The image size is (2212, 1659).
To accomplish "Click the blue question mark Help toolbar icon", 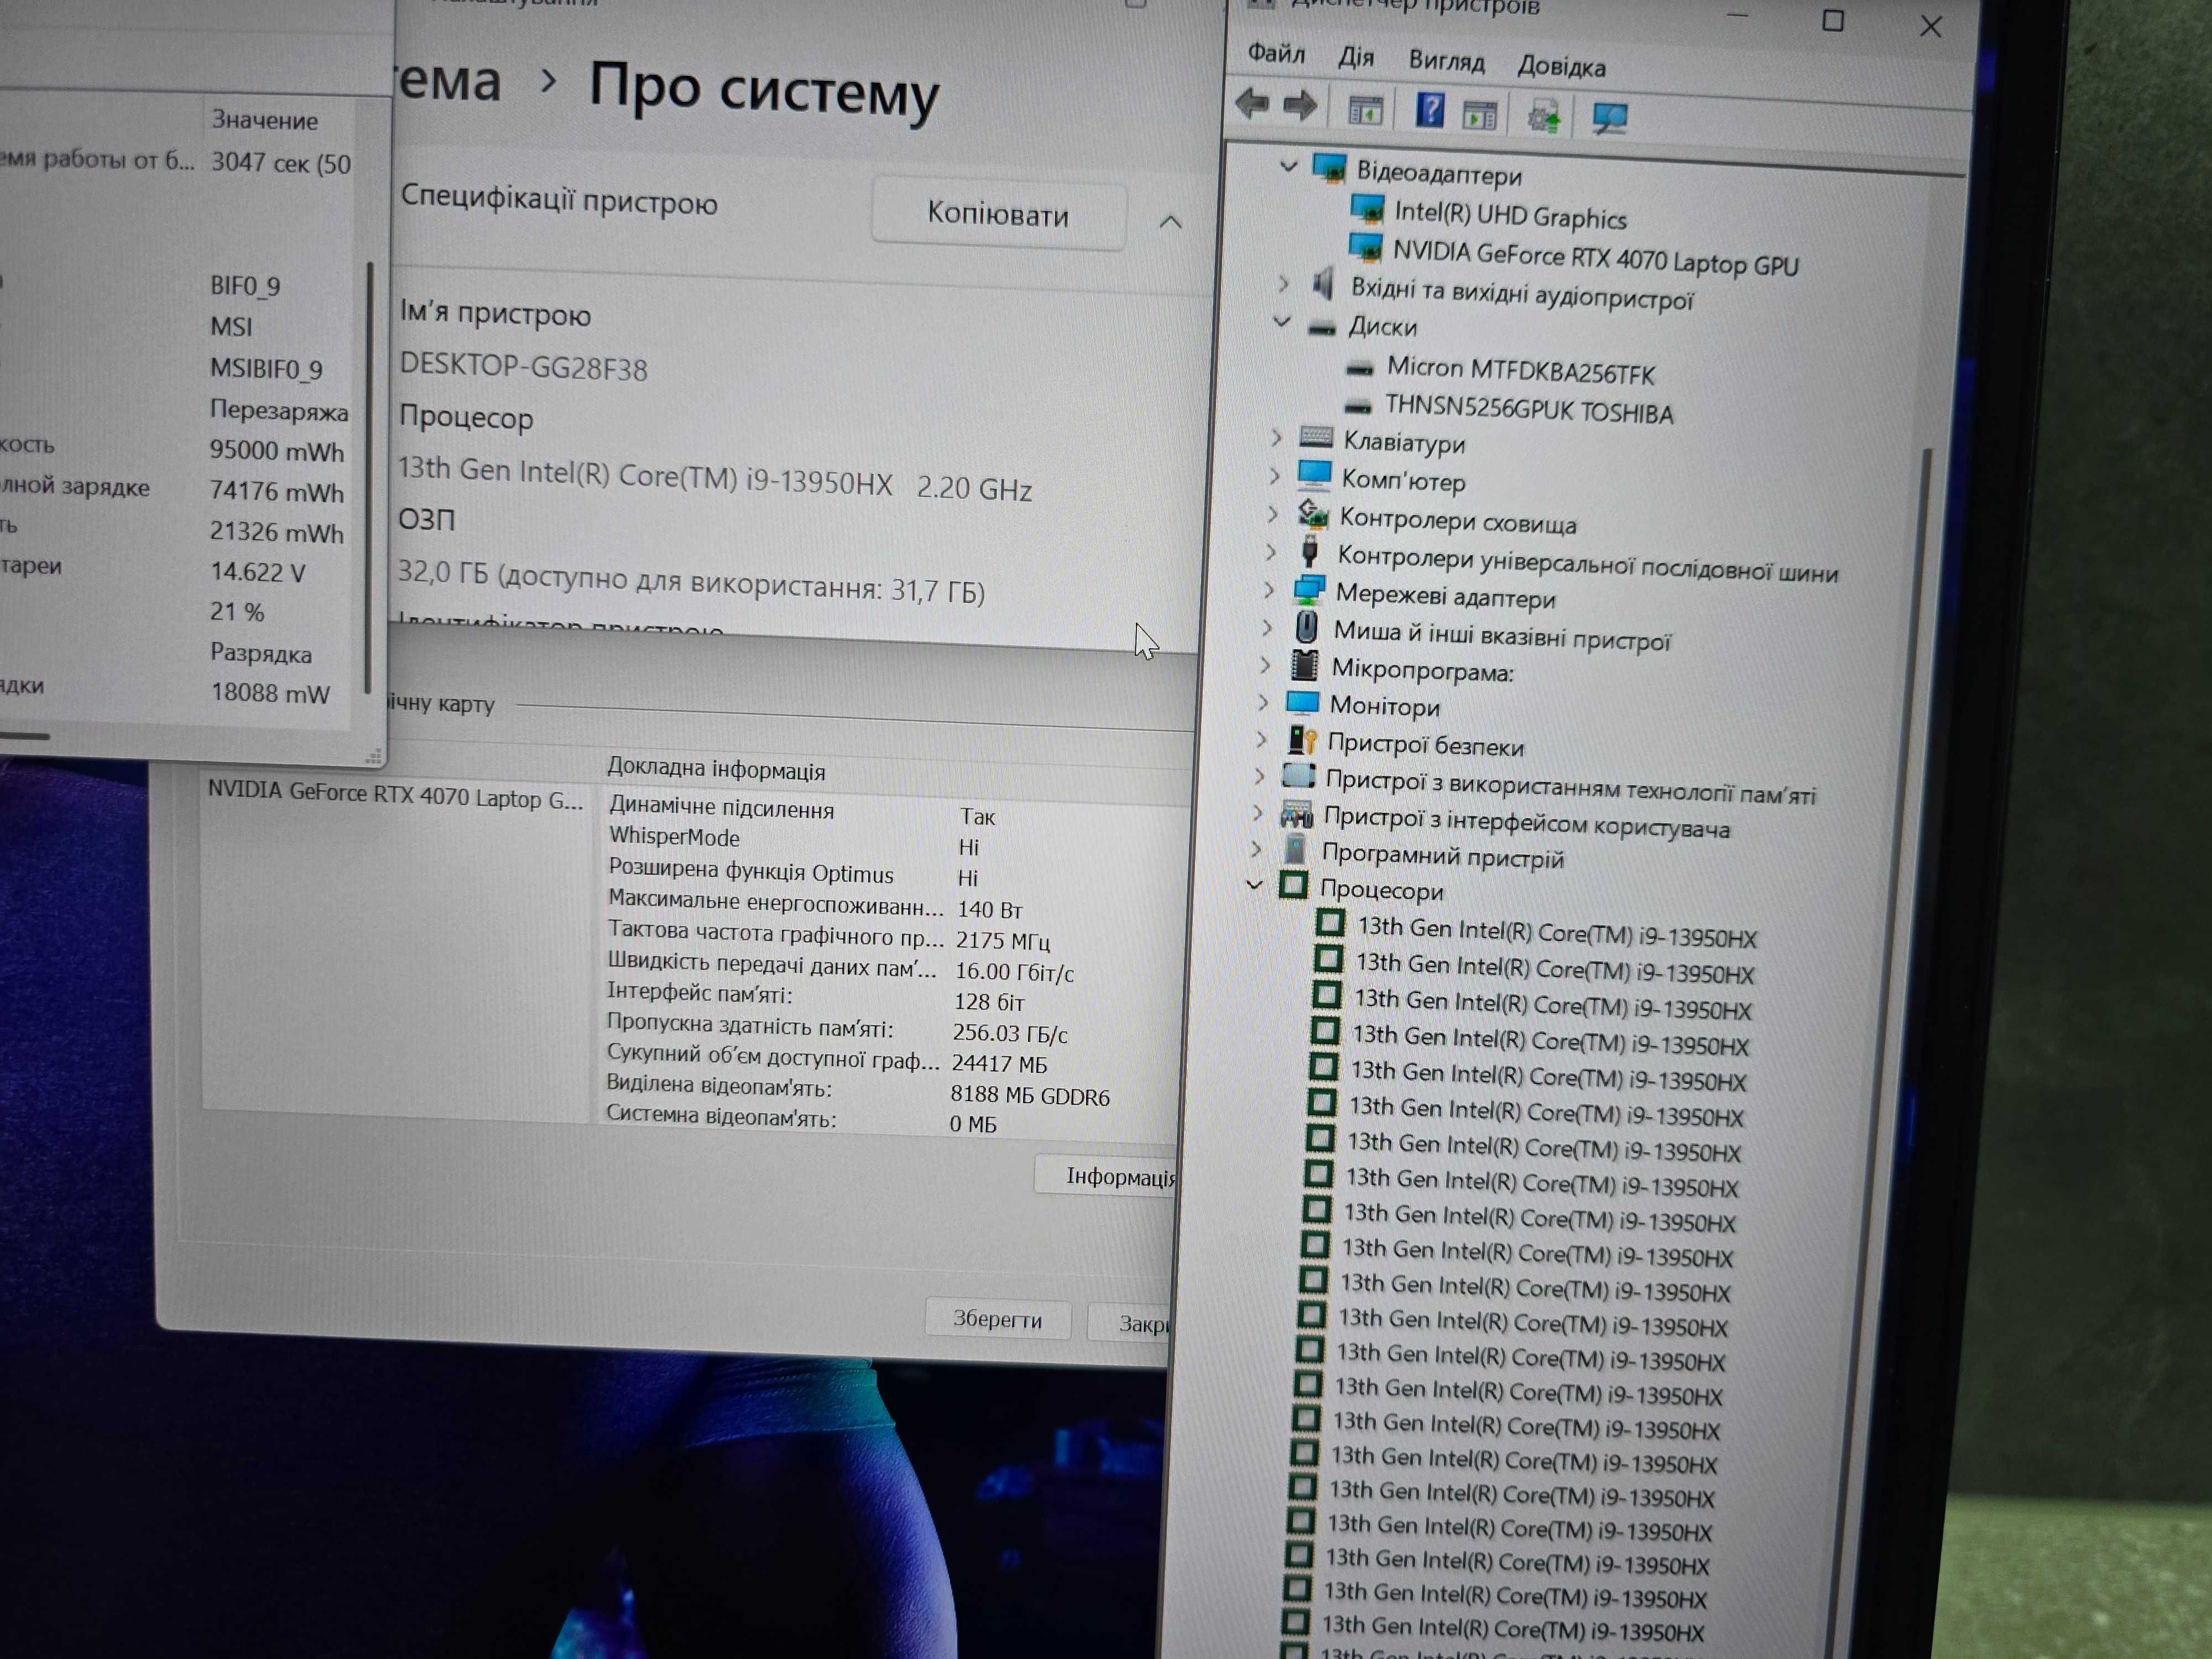I will pos(1430,109).
